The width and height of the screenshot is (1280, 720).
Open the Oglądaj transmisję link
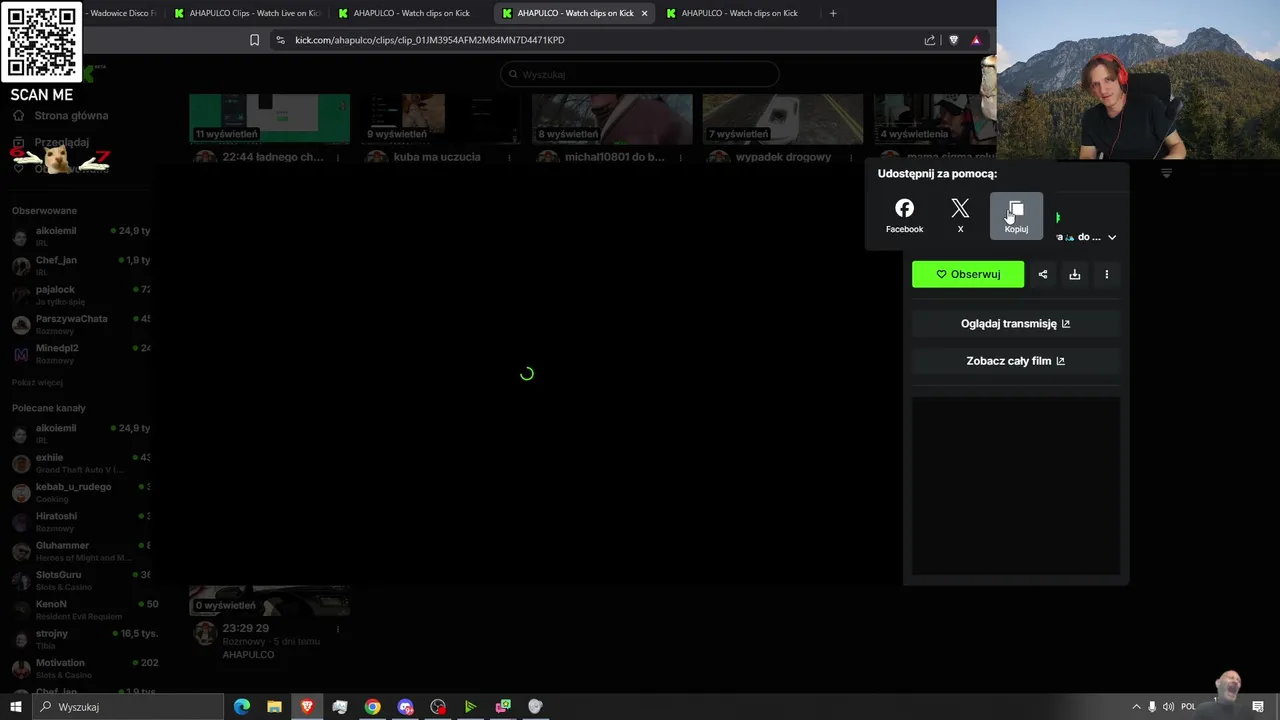(1016, 324)
